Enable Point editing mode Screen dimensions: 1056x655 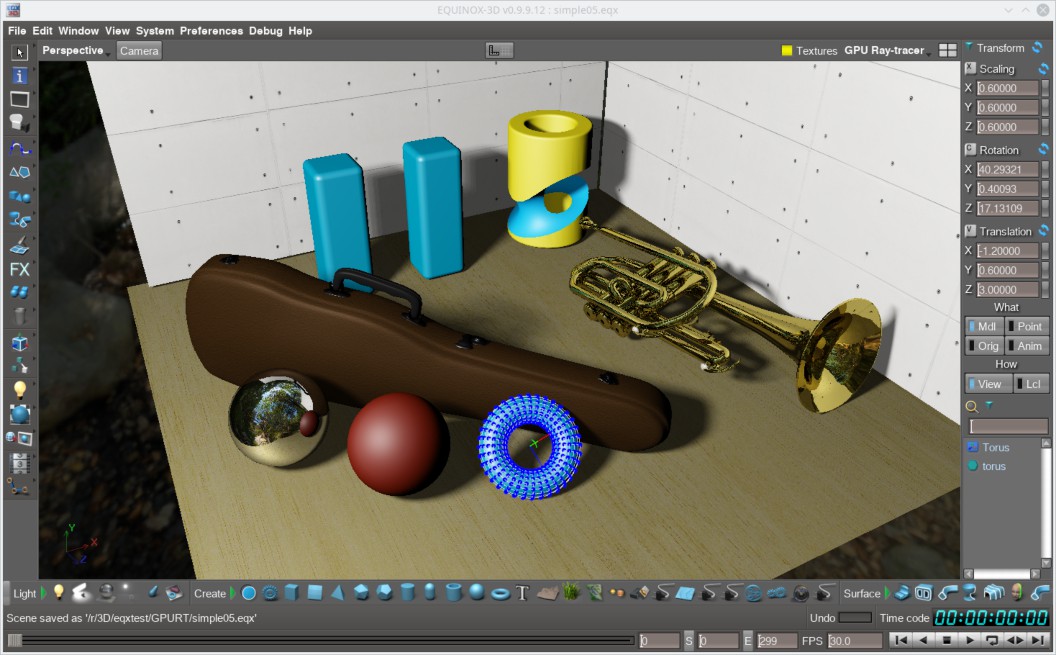(1027, 326)
